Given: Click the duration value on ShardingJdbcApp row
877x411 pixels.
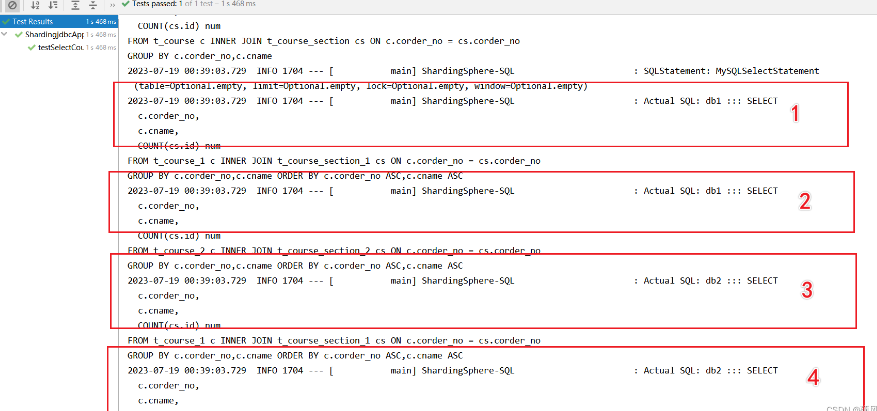Looking at the screenshot, I should click(101, 35).
